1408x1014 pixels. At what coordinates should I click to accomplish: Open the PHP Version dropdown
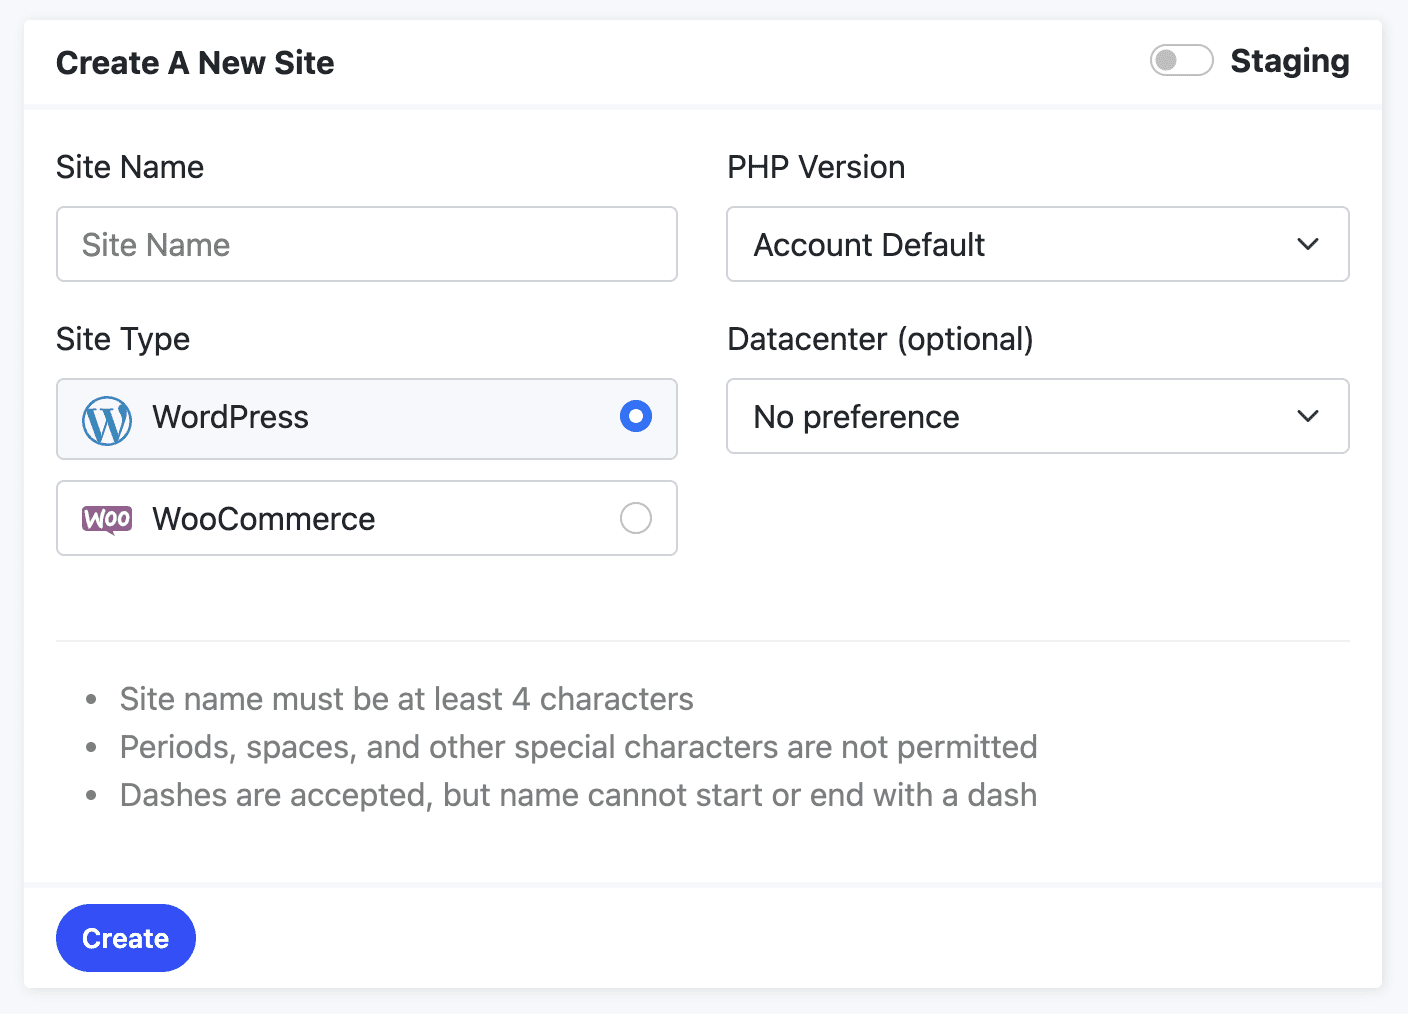pyautogui.click(x=1037, y=244)
